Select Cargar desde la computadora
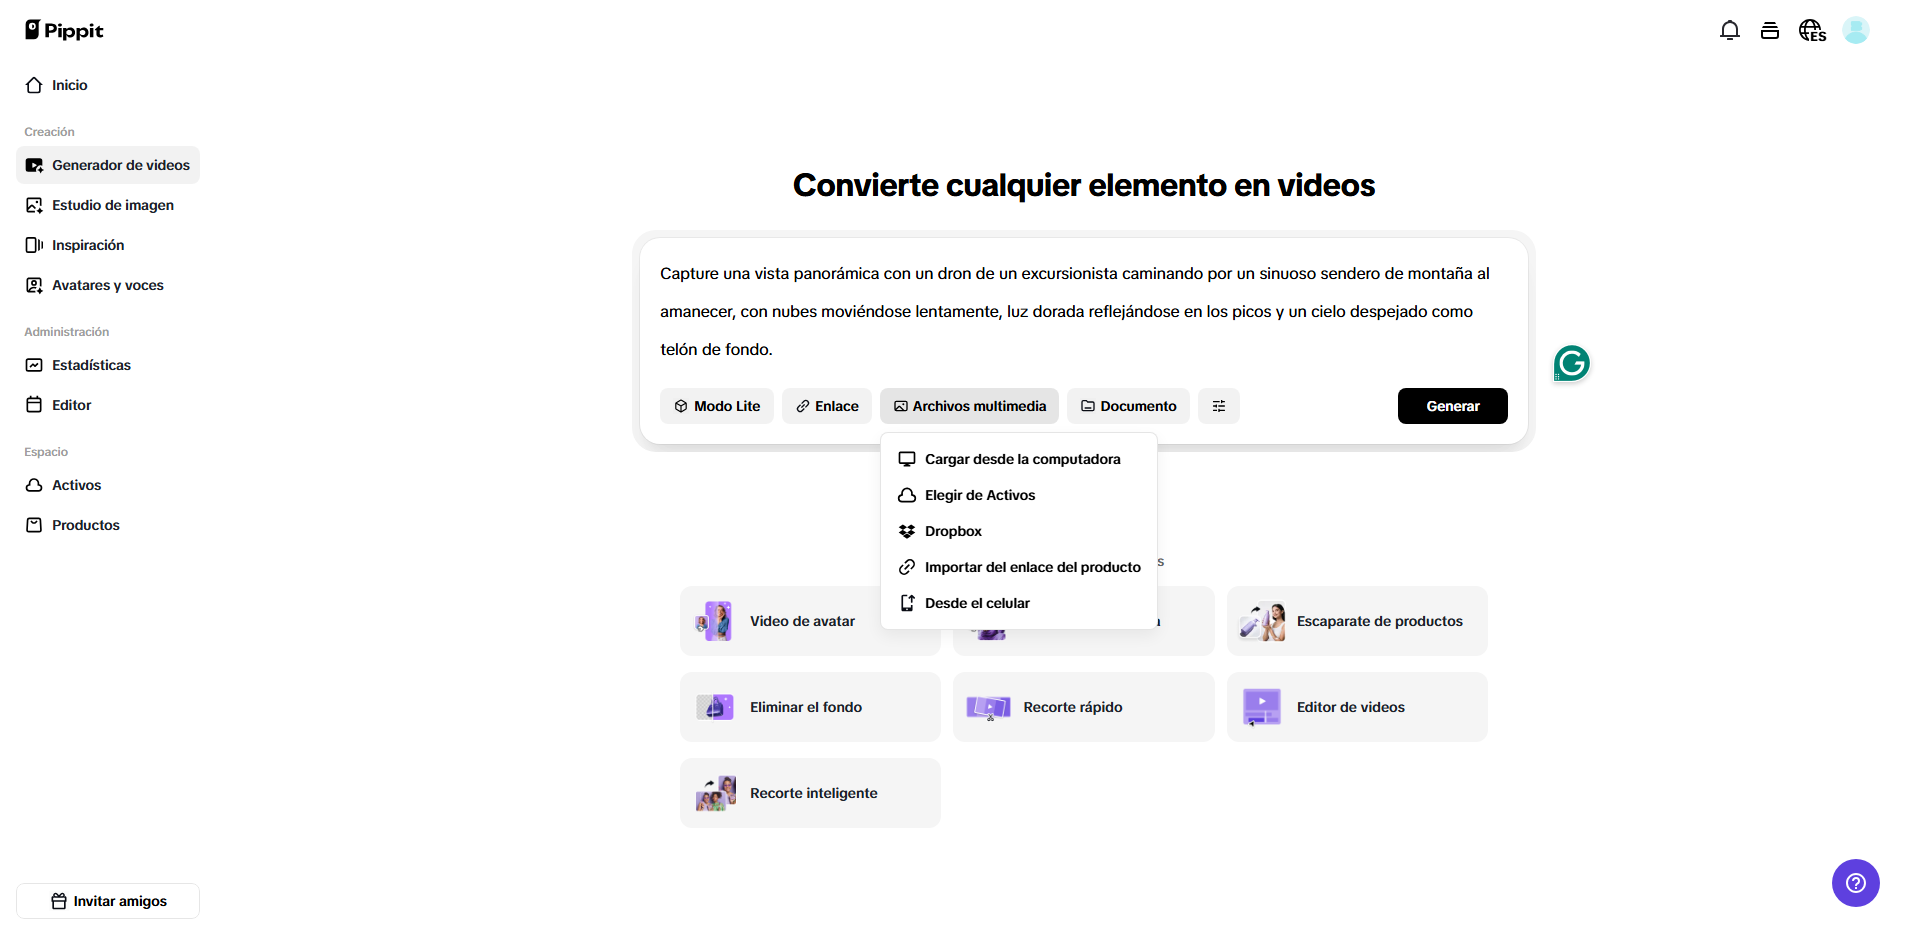The width and height of the screenshot is (1915, 937). pos(1021,459)
